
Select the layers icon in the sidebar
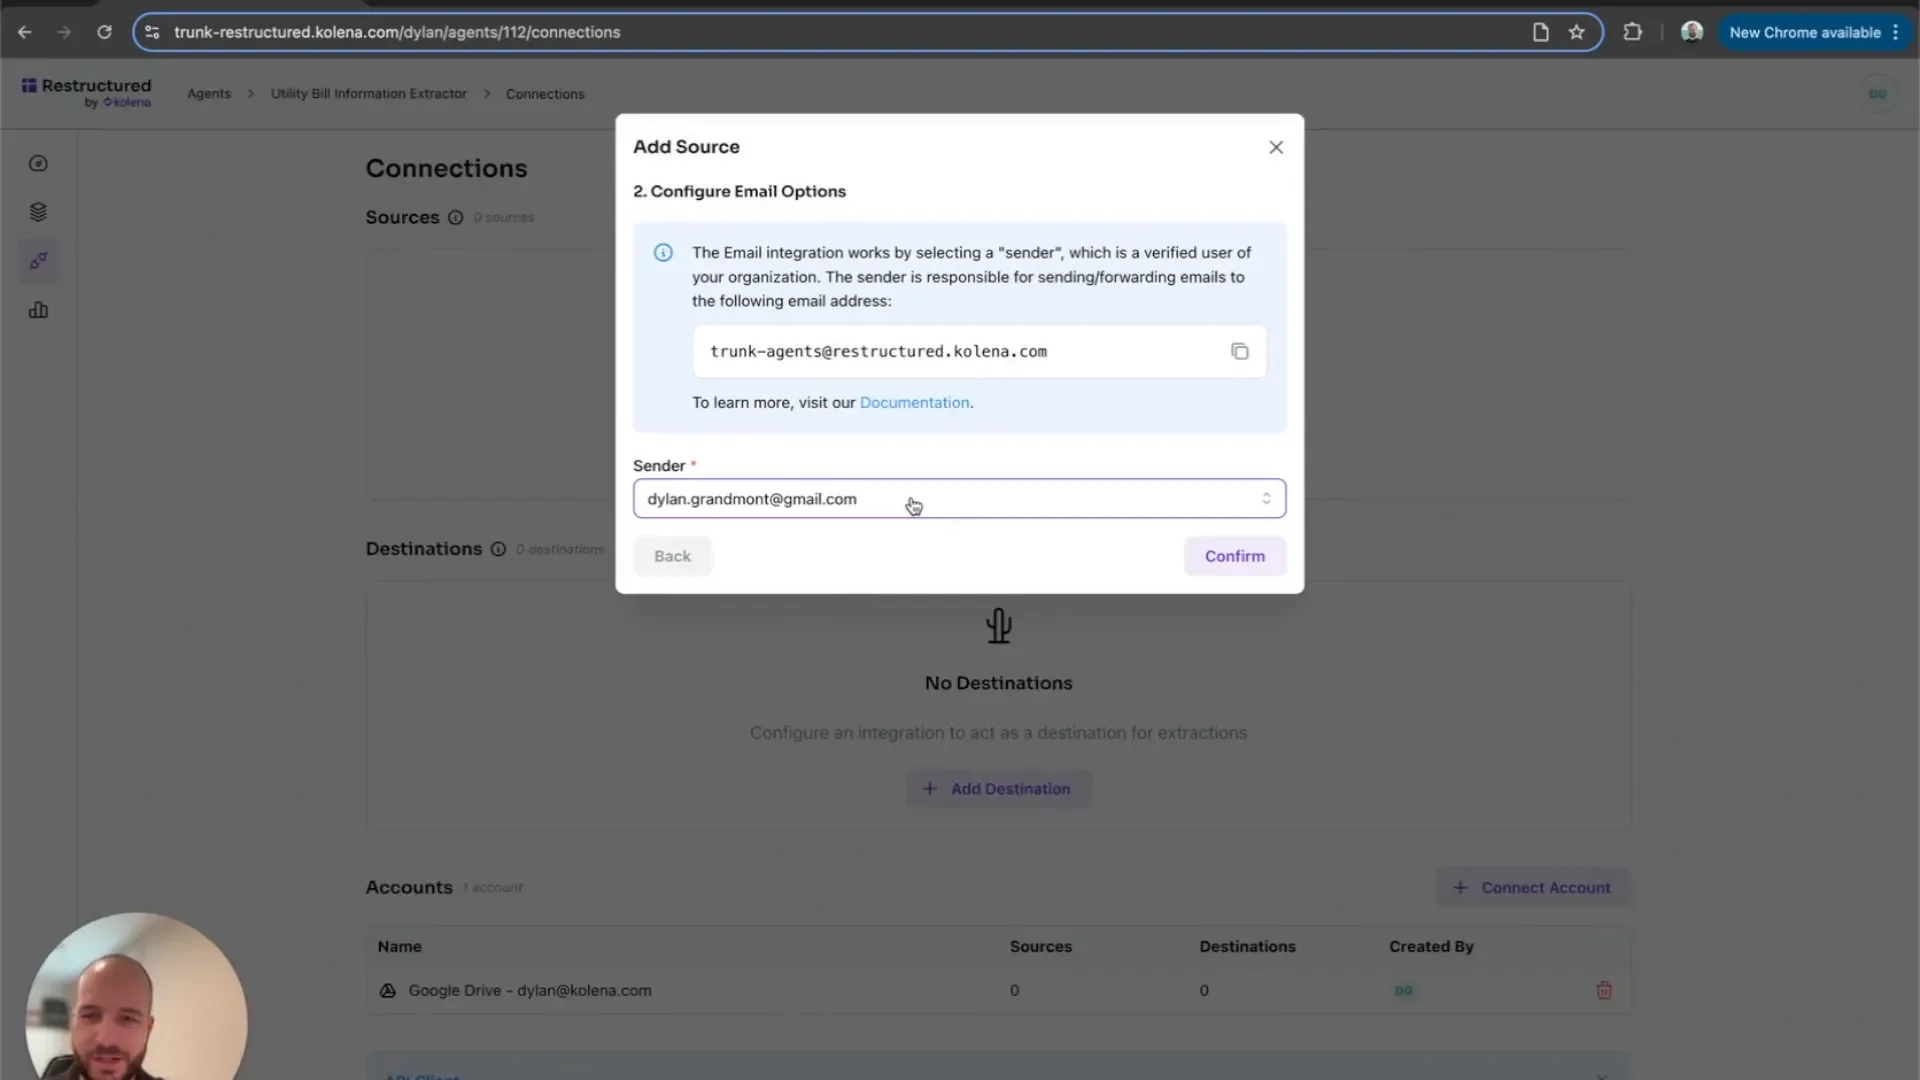tap(38, 211)
